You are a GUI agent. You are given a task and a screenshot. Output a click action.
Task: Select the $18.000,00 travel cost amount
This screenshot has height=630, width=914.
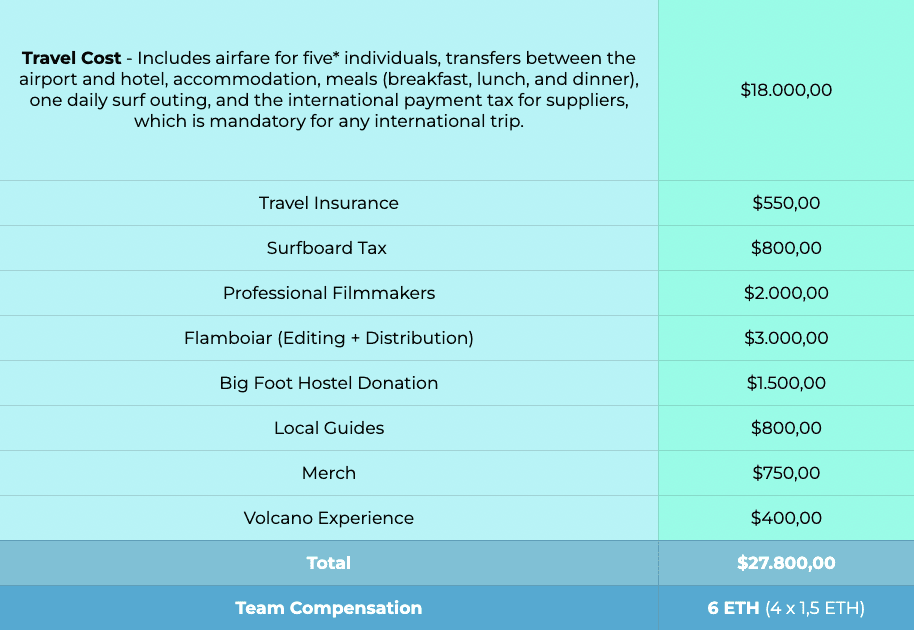point(786,90)
